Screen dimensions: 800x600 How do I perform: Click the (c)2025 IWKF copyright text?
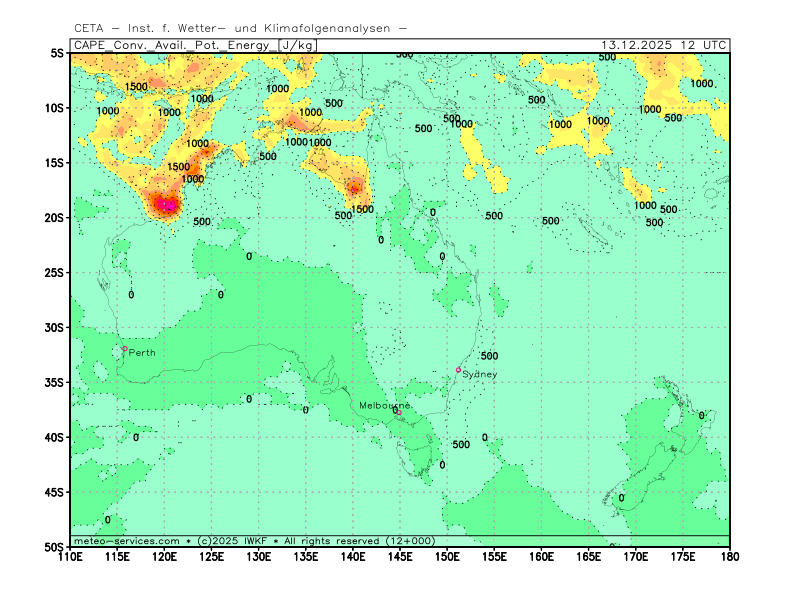[231, 541]
